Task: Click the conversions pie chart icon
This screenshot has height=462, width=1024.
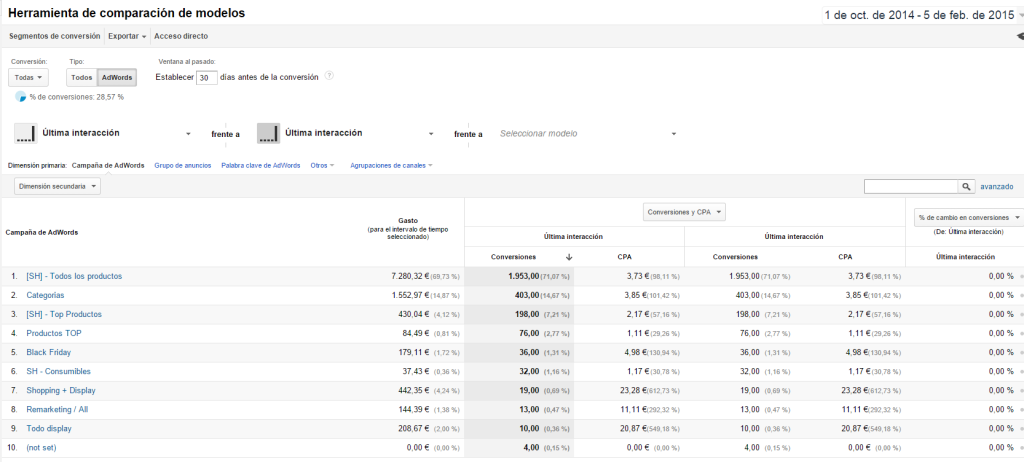Action: [x=21, y=97]
